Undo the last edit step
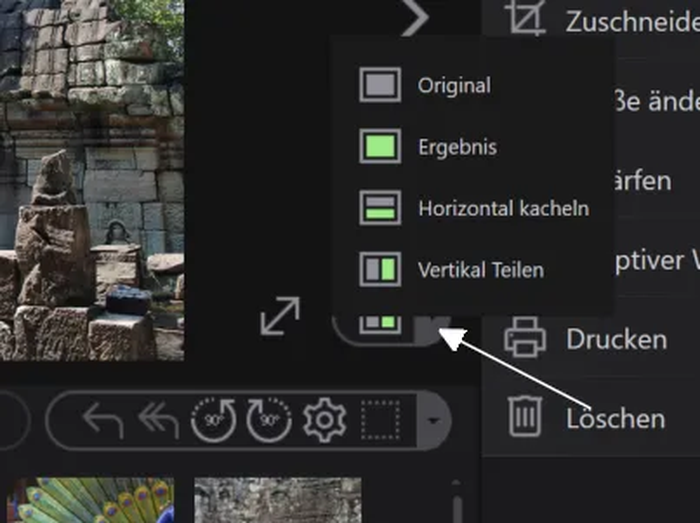 [104, 421]
